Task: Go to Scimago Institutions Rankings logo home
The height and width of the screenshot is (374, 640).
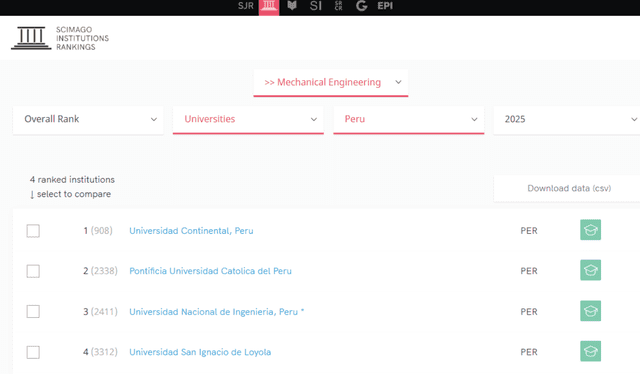Action: [60, 38]
